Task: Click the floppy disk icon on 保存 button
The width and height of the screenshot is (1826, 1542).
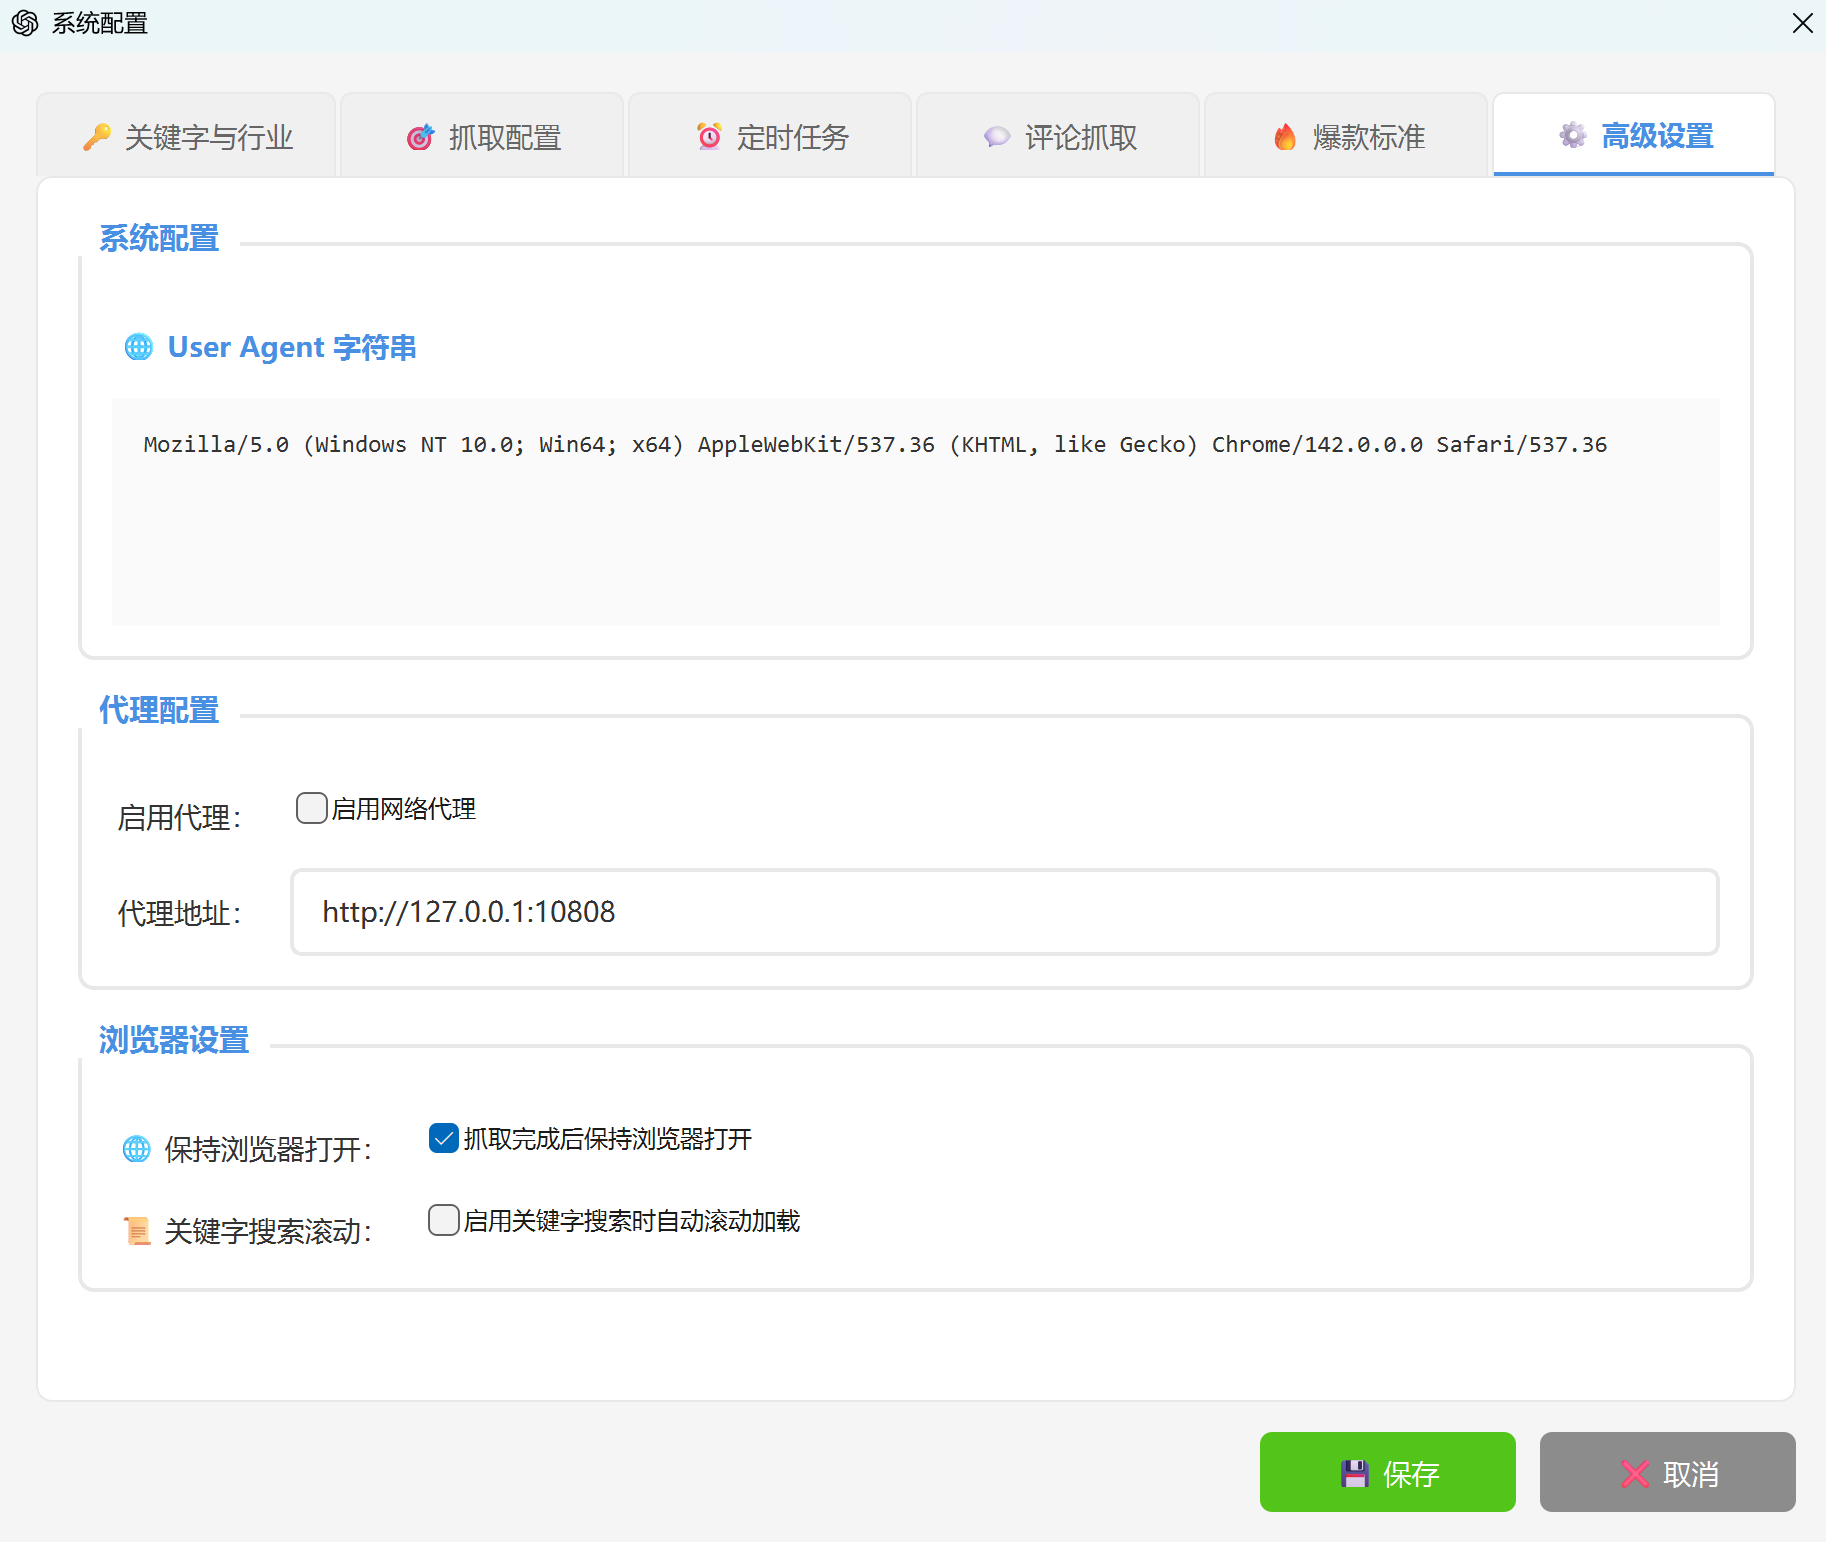Action: (x=1355, y=1473)
